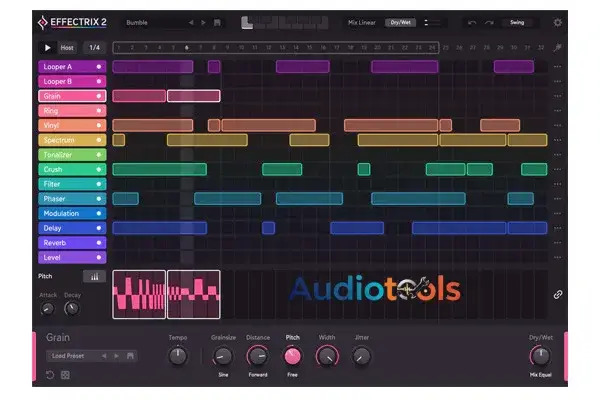The height and width of the screenshot is (400, 600).
Task: Change the Mix Equal mode selector
Action: point(540,375)
